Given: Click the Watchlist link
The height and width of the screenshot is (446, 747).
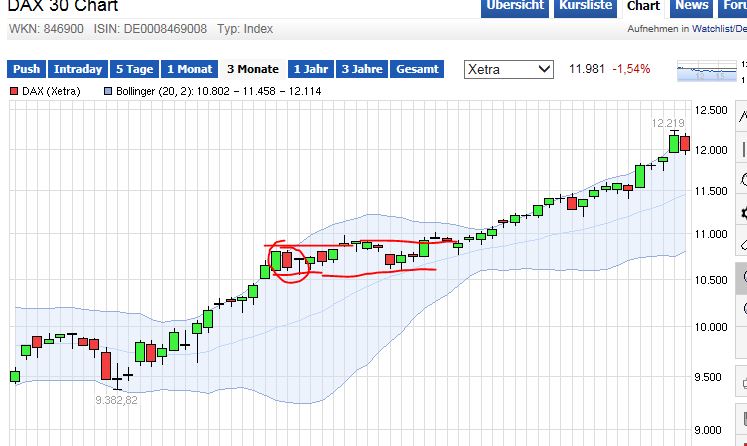Looking at the screenshot, I should (711, 29).
